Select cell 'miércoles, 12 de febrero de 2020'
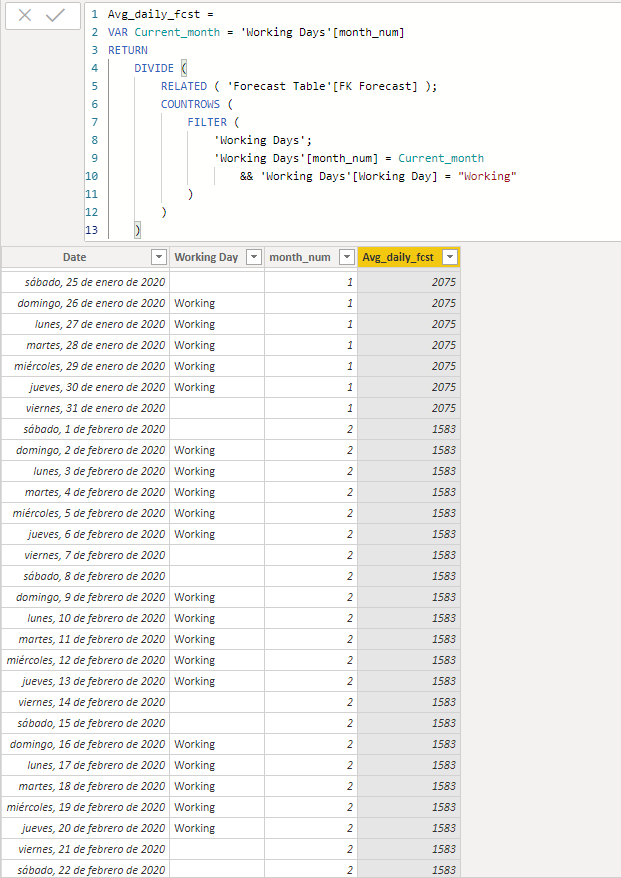621x878 pixels. [85, 660]
